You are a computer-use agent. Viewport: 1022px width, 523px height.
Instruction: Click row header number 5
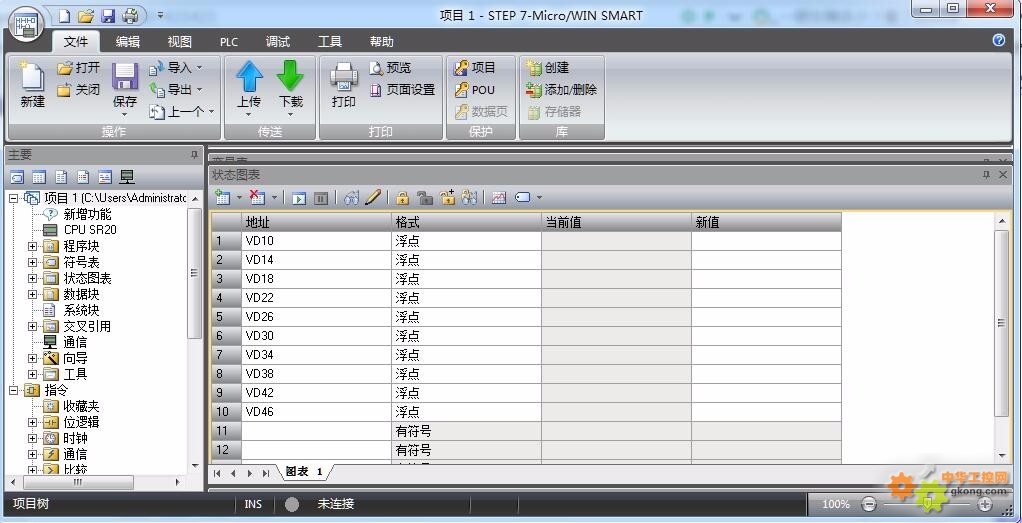(226, 317)
